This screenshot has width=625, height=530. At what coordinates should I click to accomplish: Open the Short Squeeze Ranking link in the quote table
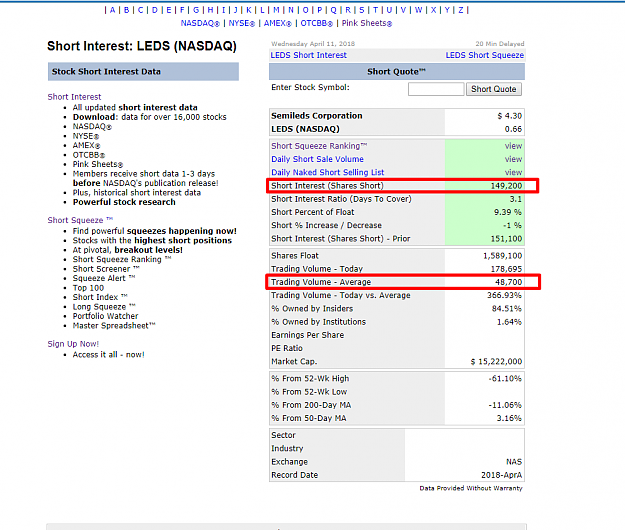pyautogui.click(x=319, y=146)
